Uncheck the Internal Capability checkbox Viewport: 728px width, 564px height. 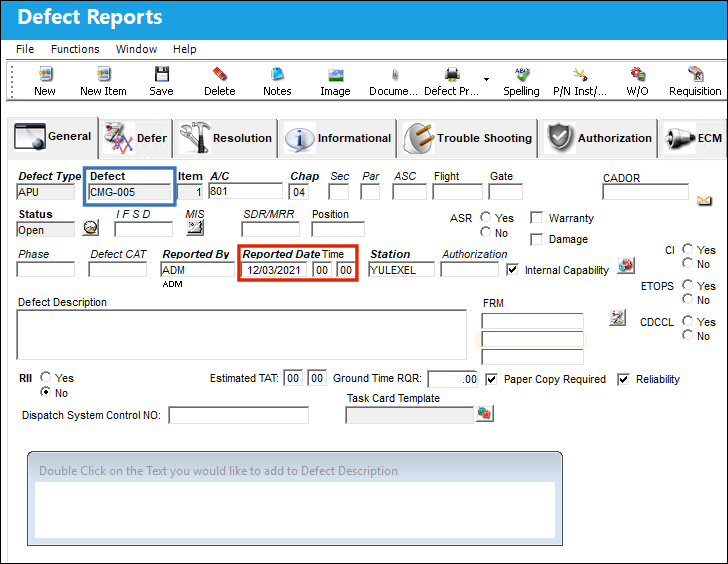coord(513,270)
